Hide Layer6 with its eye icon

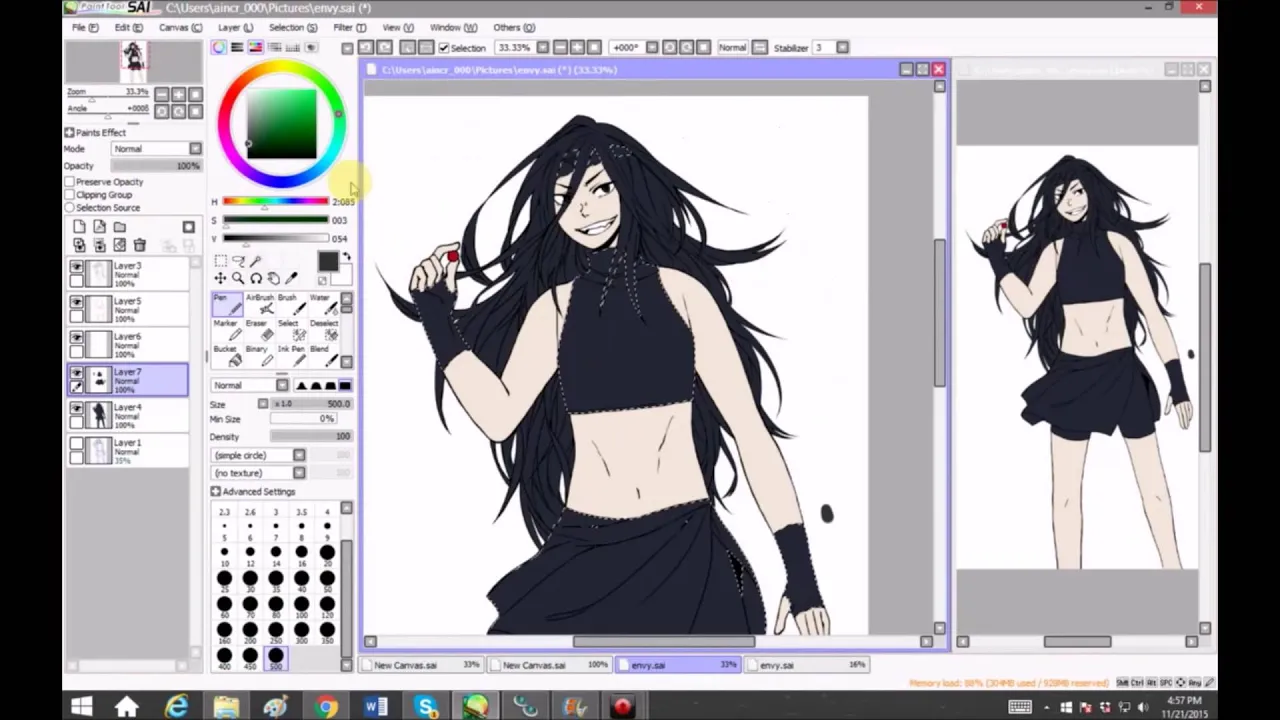coord(76,338)
